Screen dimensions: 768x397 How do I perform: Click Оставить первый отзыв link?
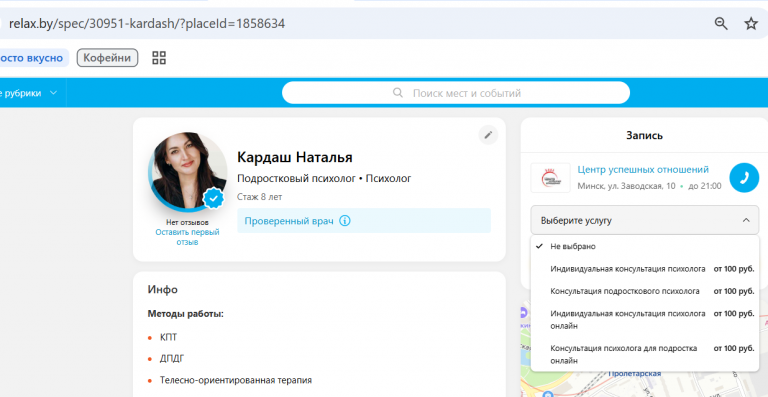[x=188, y=237]
